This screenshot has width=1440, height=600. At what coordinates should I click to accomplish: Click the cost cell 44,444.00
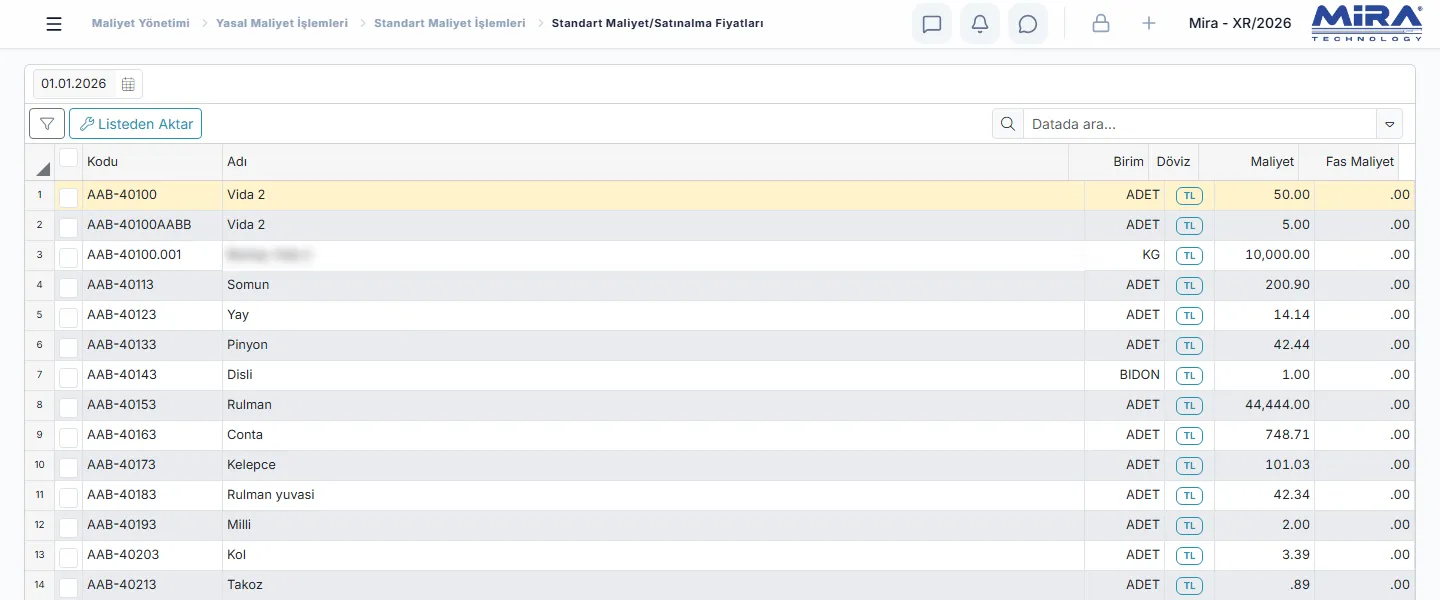pos(1264,405)
